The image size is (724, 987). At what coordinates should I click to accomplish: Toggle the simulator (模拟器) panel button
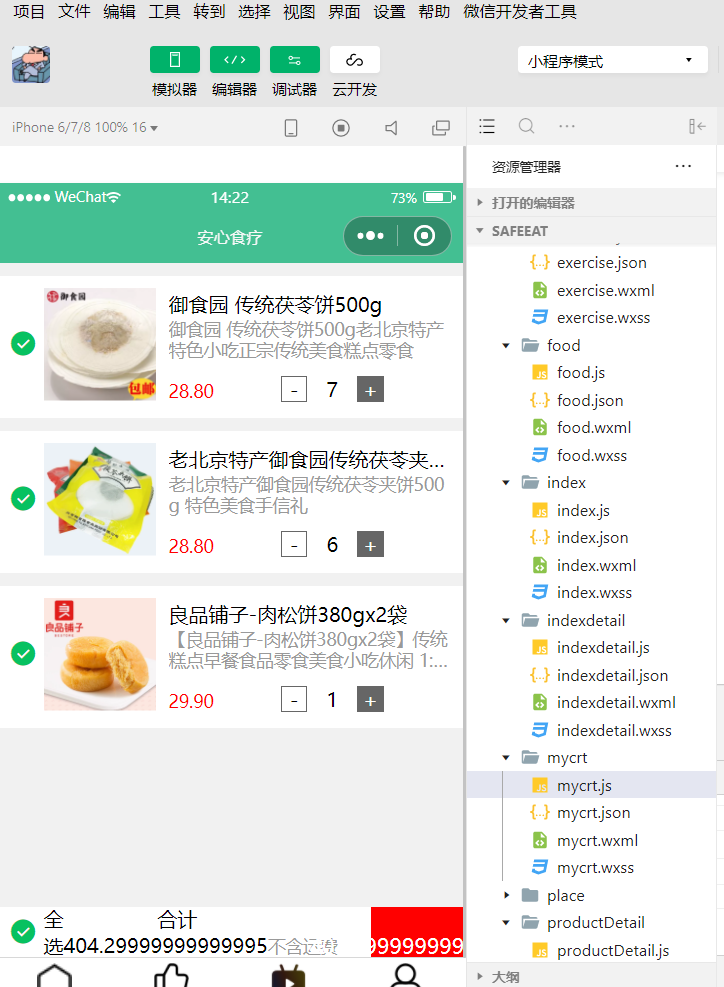pyautogui.click(x=174, y=60)
